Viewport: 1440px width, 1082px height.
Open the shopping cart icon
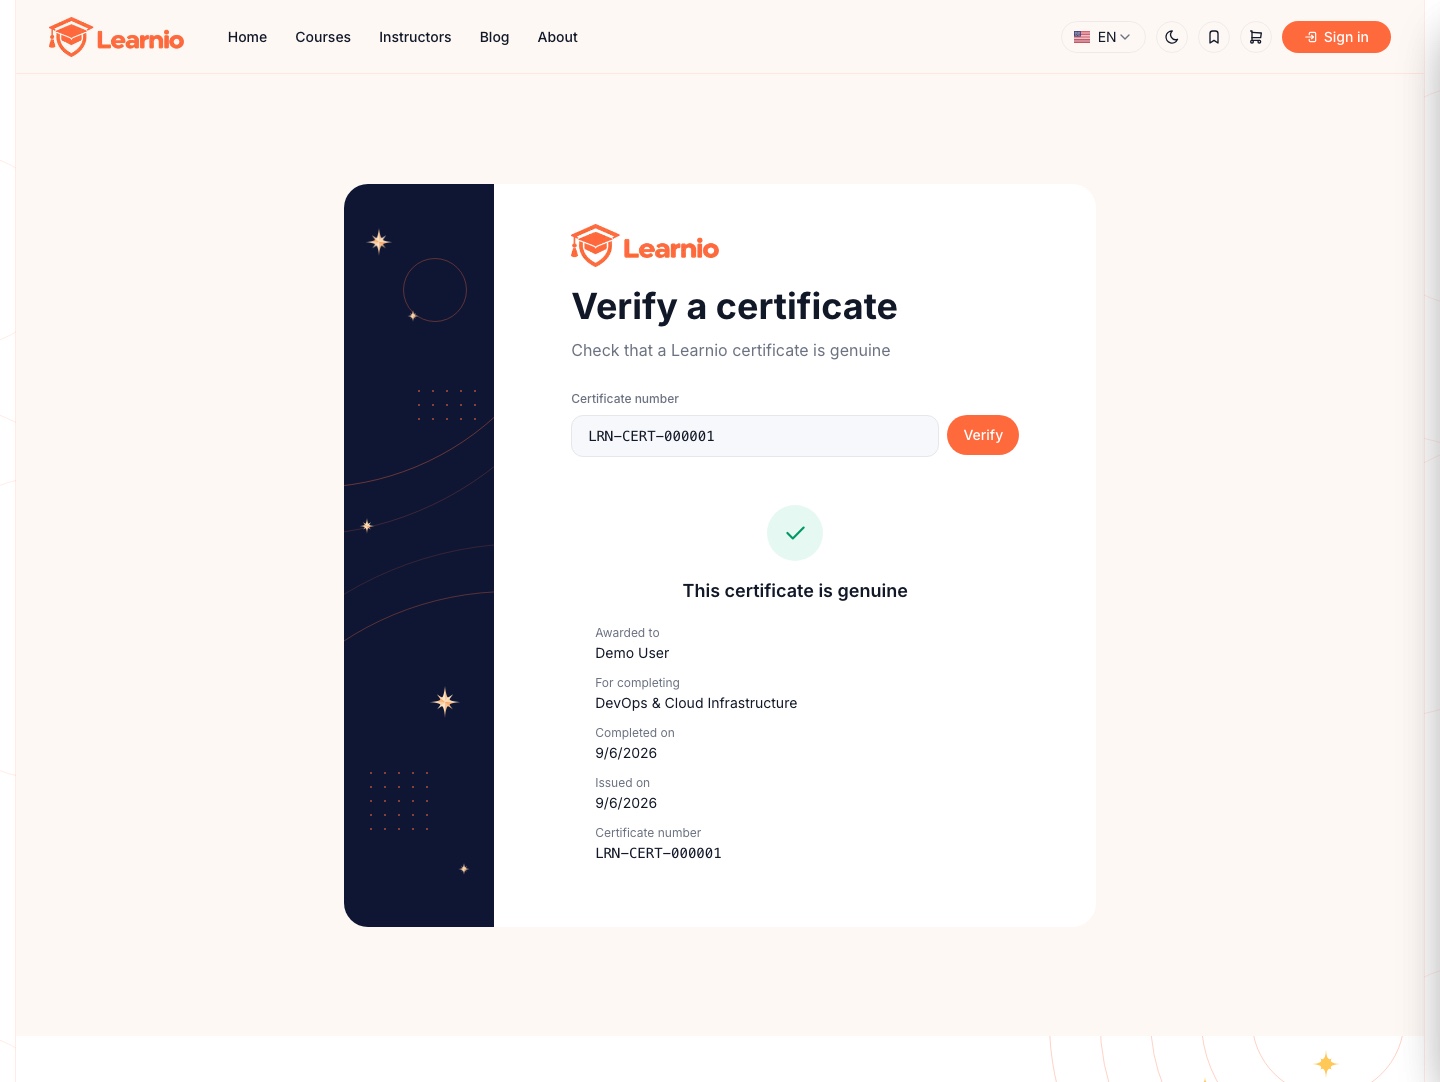(x=1256, y=37)
